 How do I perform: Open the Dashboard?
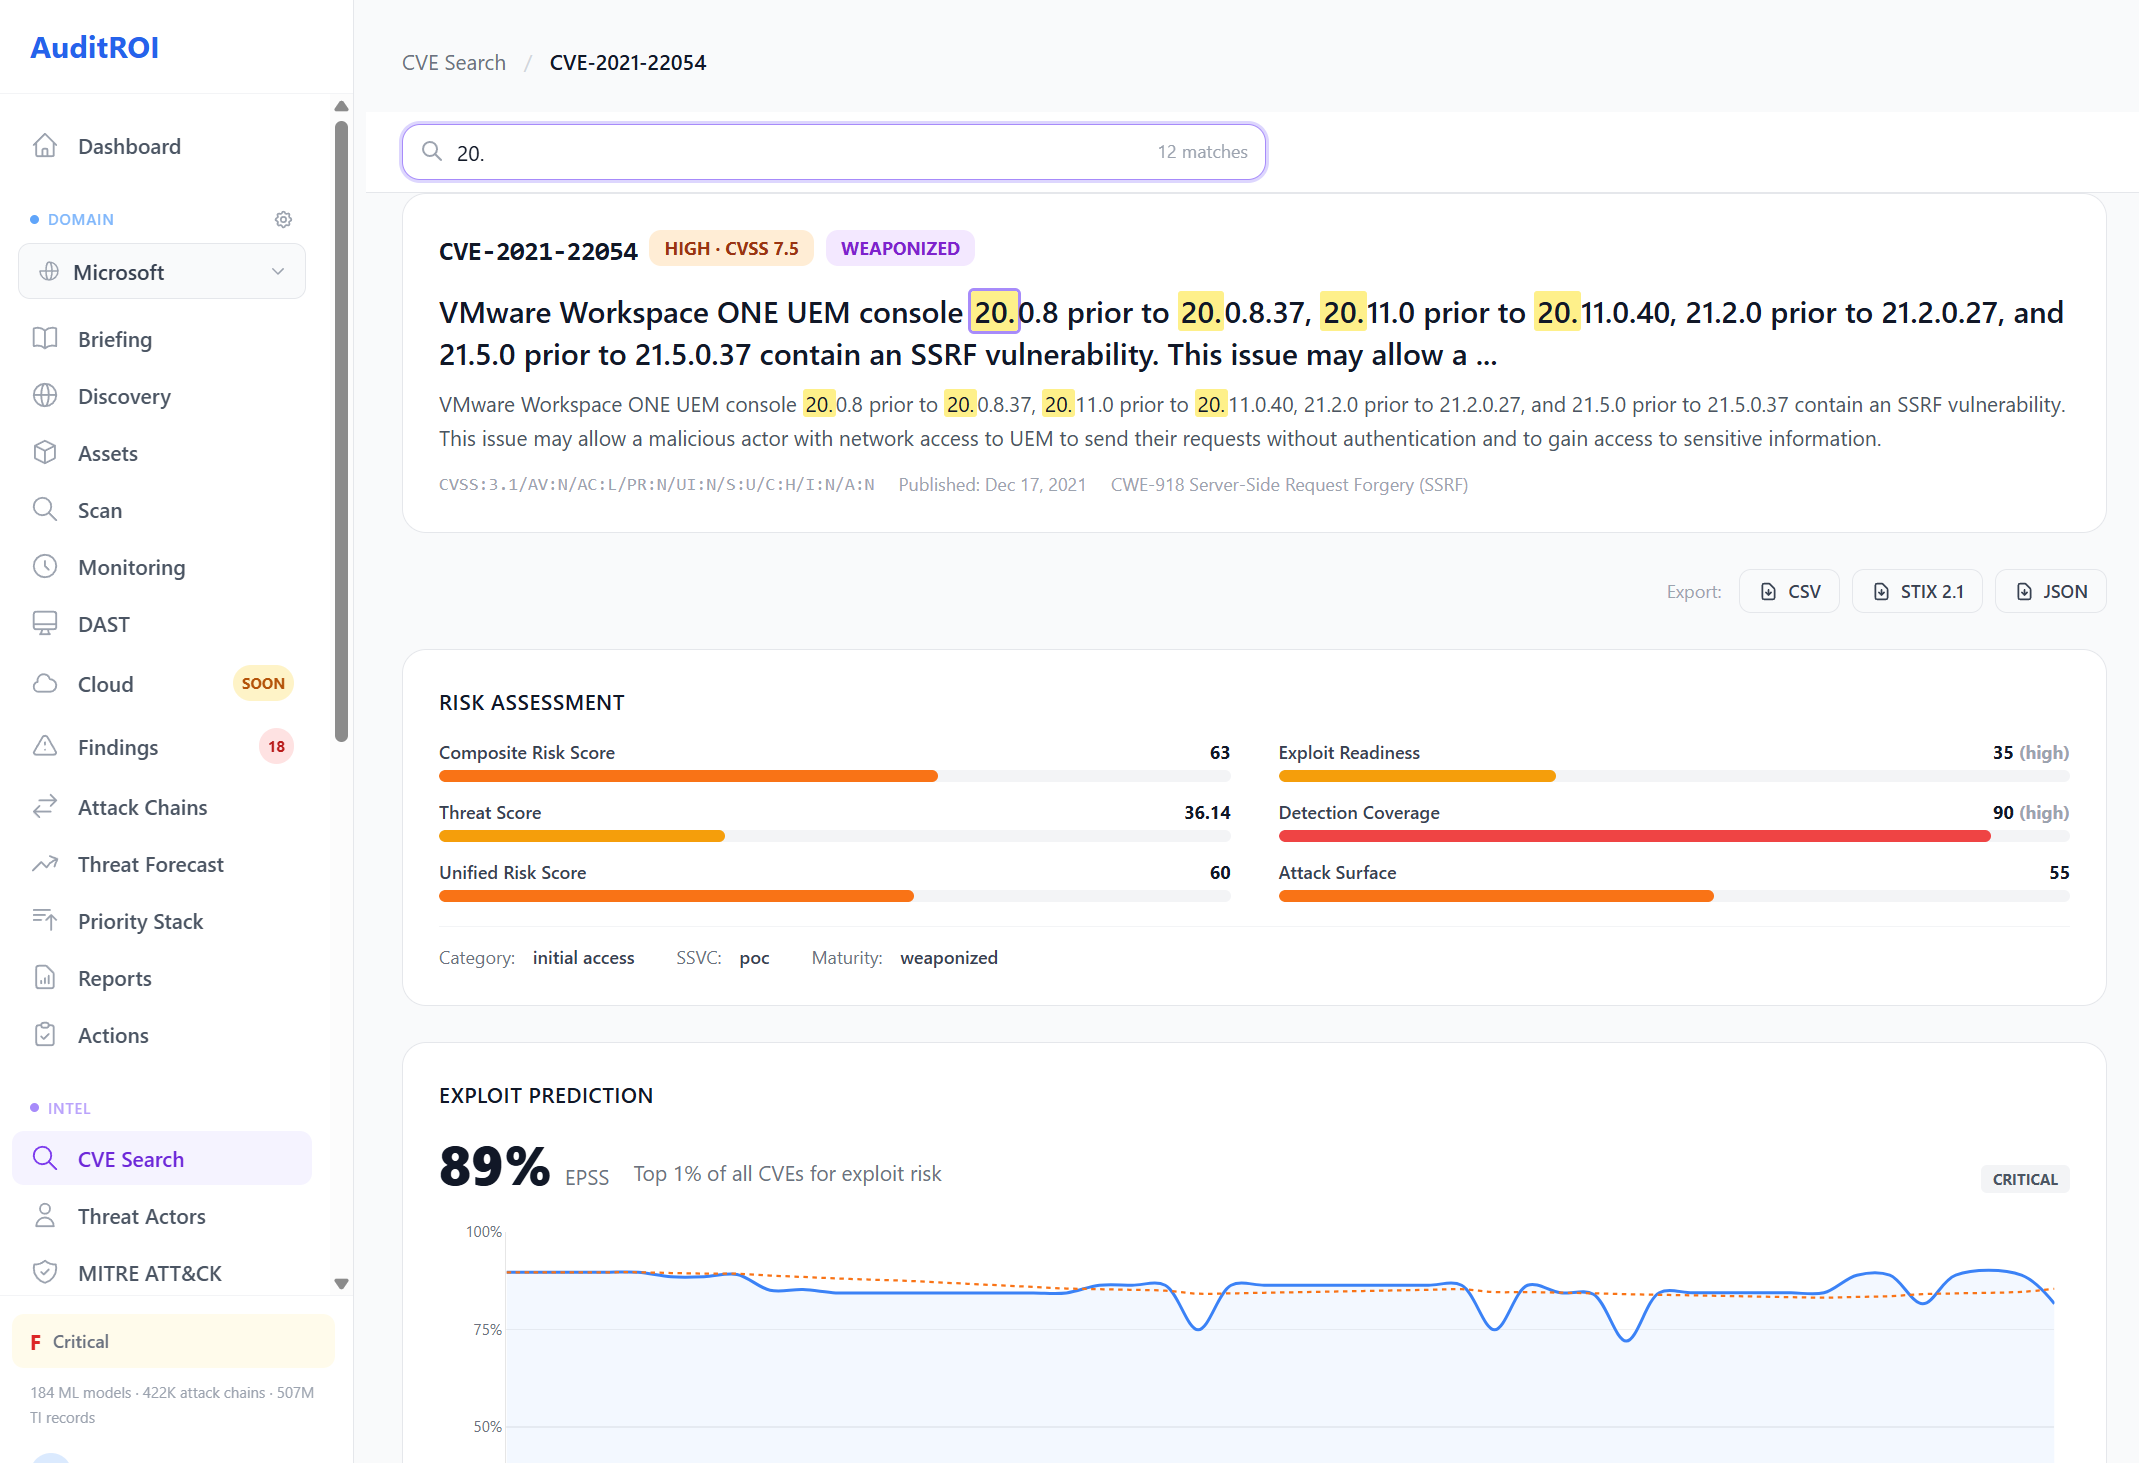click(129, 146)
